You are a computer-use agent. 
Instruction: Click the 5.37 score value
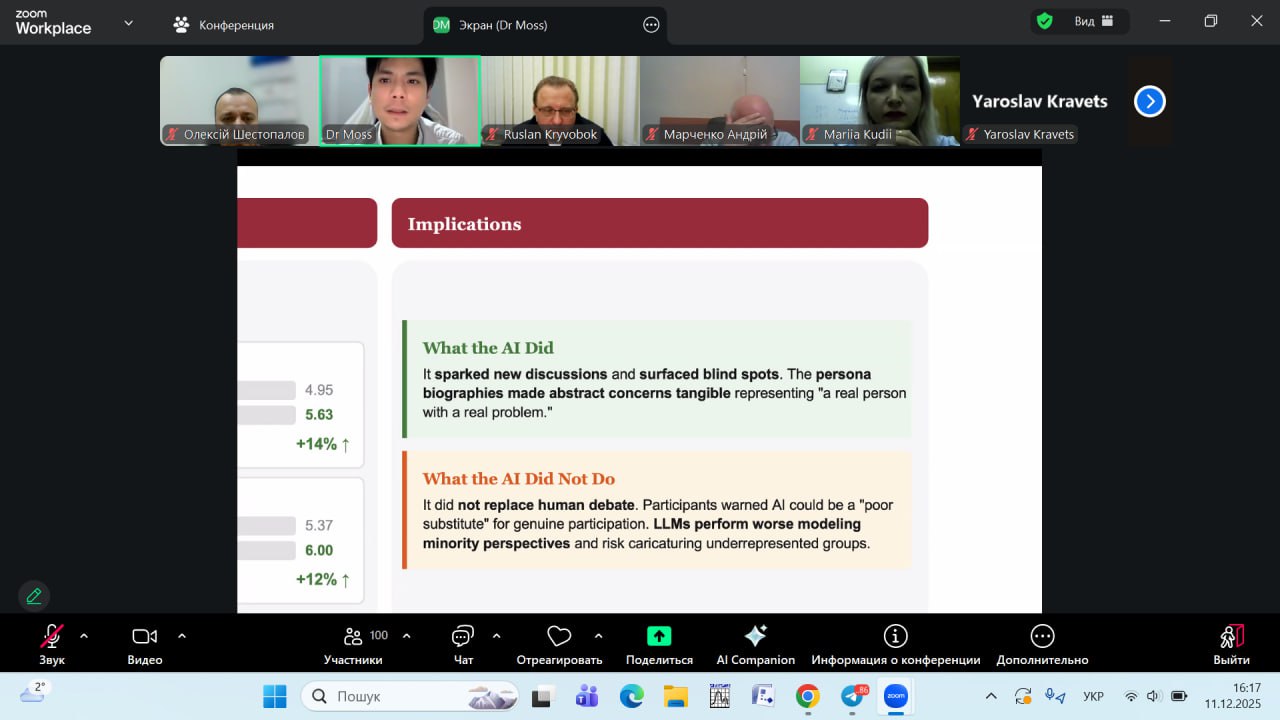[319, 525]
